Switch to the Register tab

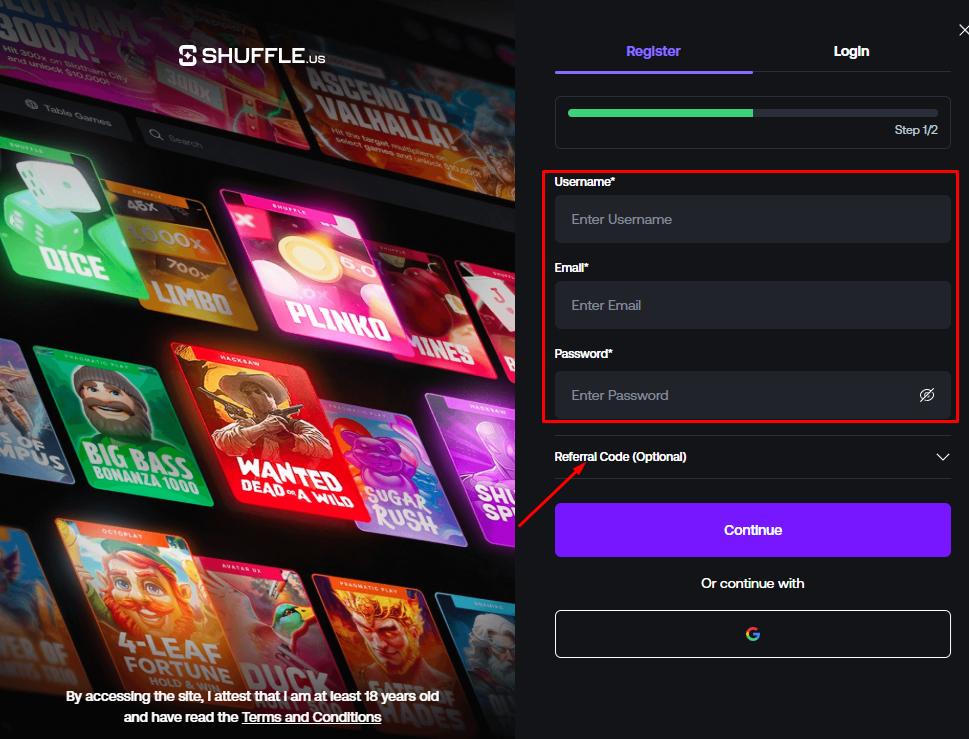coord(653,51)
